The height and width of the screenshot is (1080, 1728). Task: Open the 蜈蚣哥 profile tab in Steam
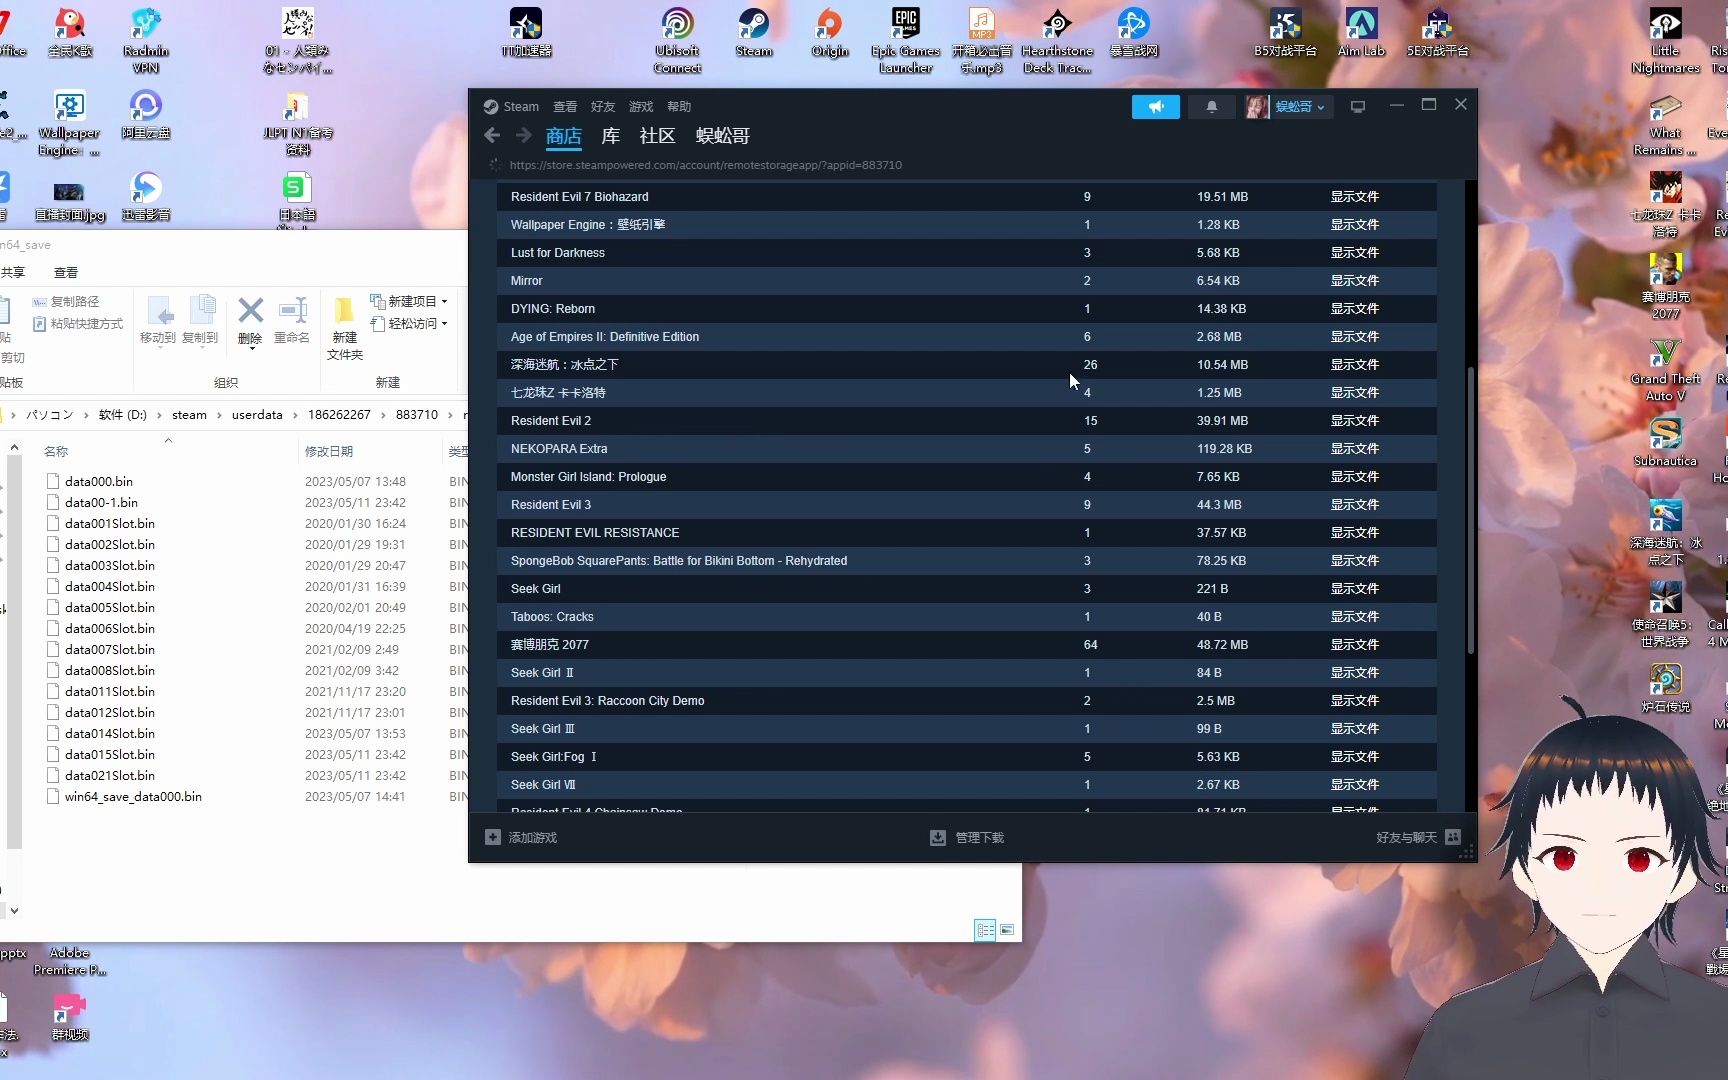coord(722,136)
